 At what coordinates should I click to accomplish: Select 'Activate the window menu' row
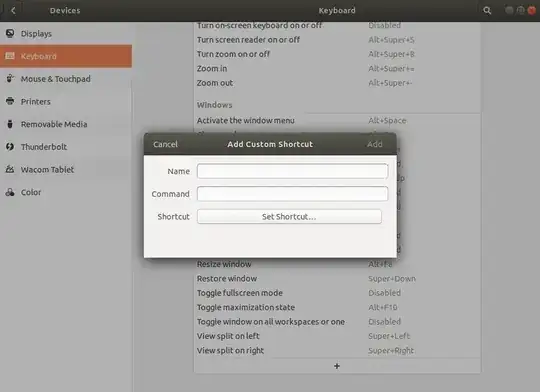337,121
